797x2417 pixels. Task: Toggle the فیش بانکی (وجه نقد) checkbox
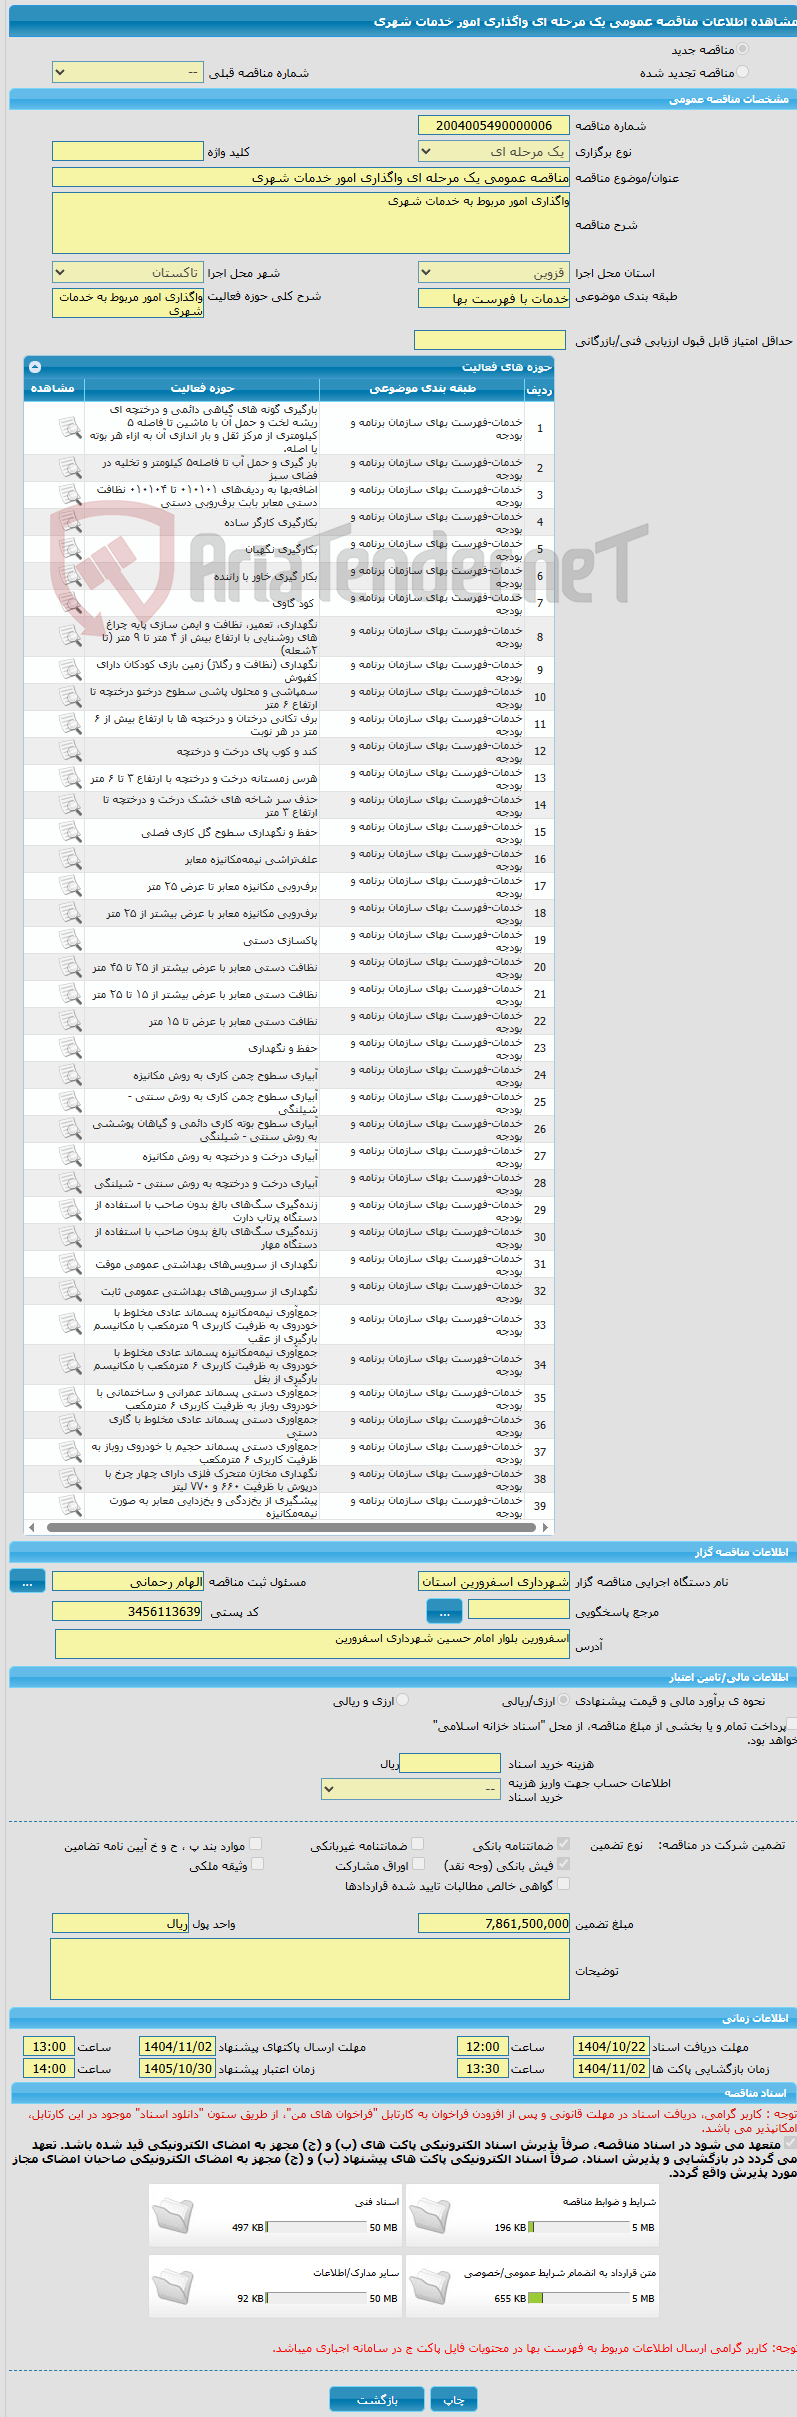pos(563,1864)
